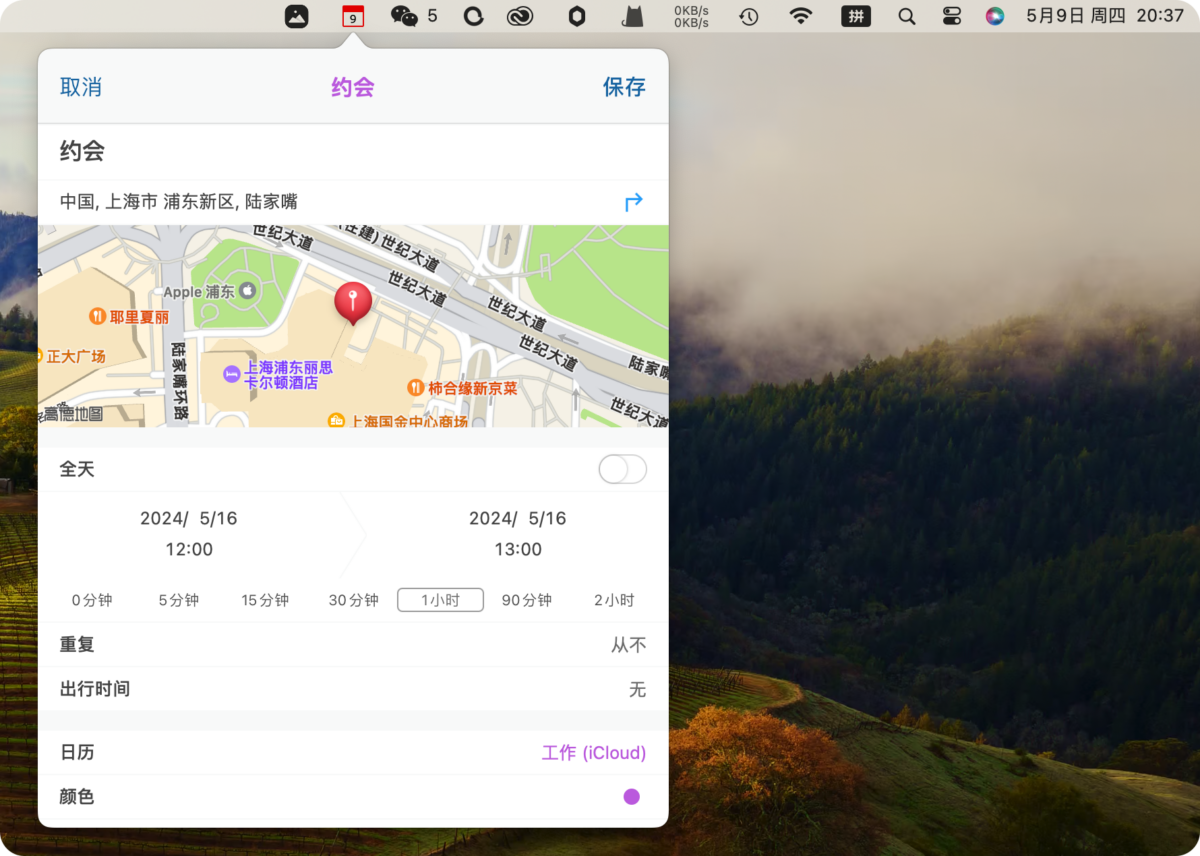Launch Siri from menu bar
Viewport: 1200px width, 856px height.
(x=994, y=16)
